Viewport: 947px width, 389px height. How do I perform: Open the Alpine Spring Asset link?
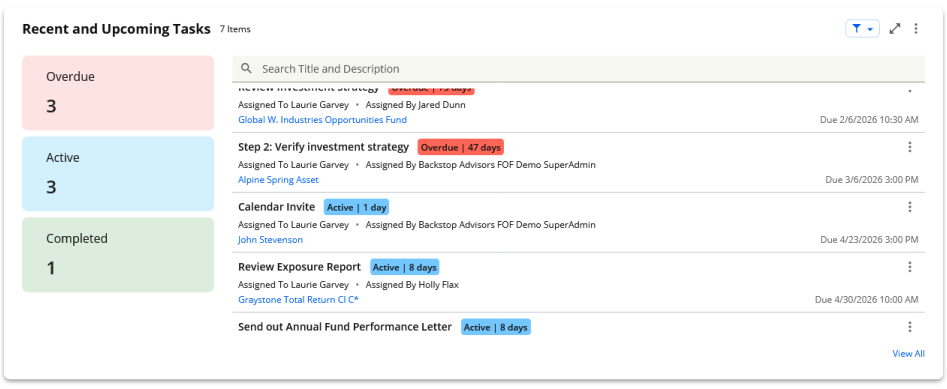point(278,179)
